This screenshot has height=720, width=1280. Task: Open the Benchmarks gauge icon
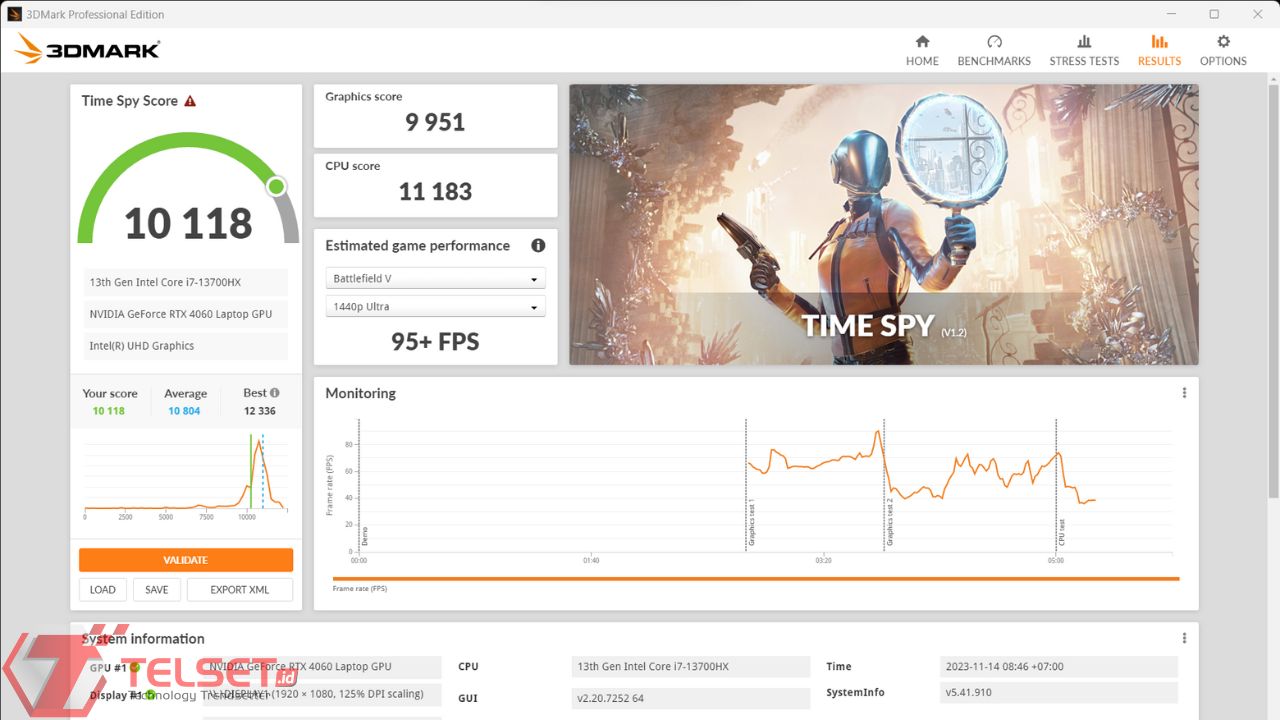(x=994, y=42)
